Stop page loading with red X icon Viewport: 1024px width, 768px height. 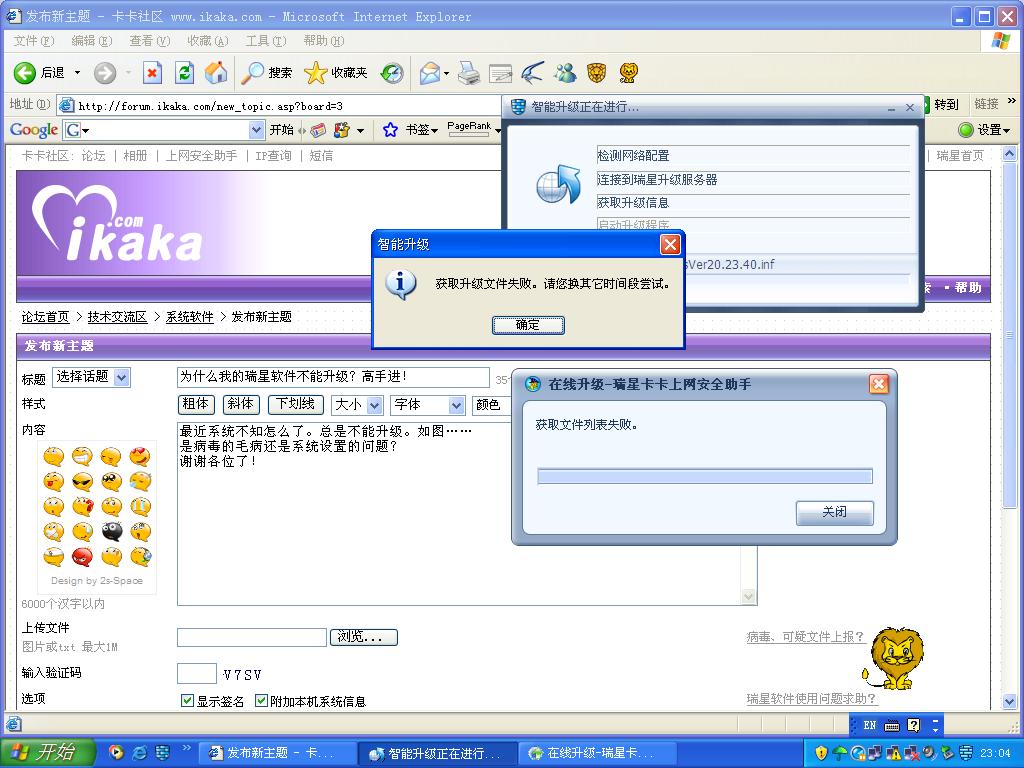point(152,72)
